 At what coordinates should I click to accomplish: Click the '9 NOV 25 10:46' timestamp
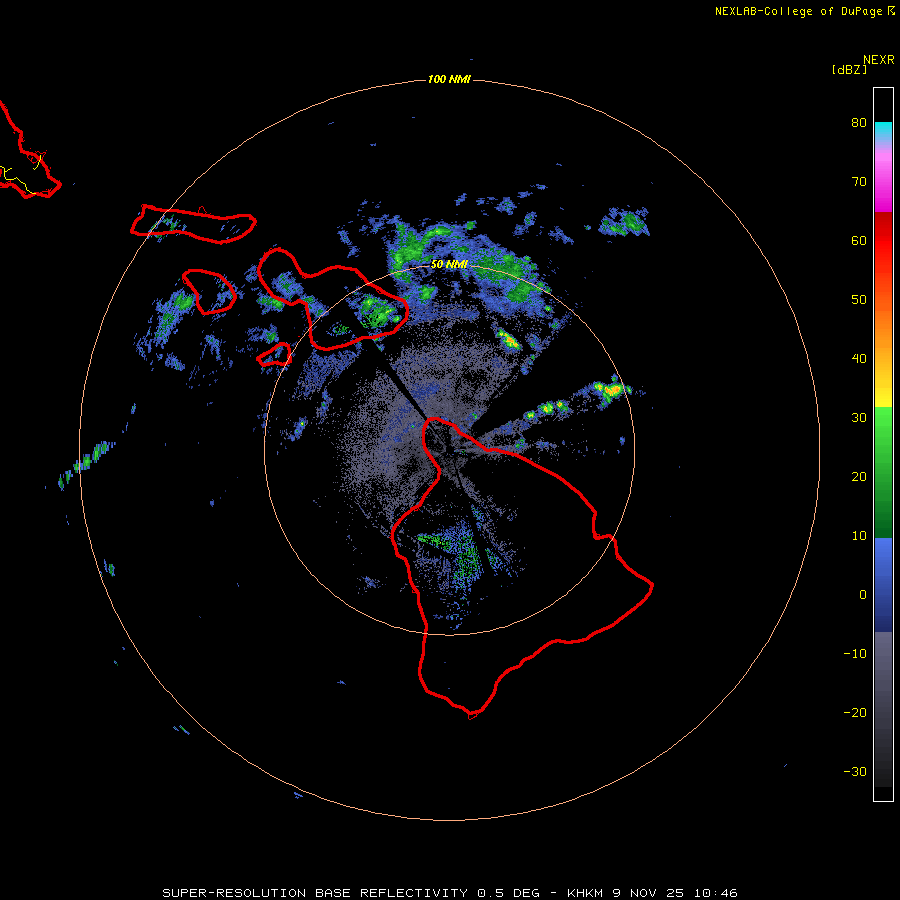coord(675,893)
